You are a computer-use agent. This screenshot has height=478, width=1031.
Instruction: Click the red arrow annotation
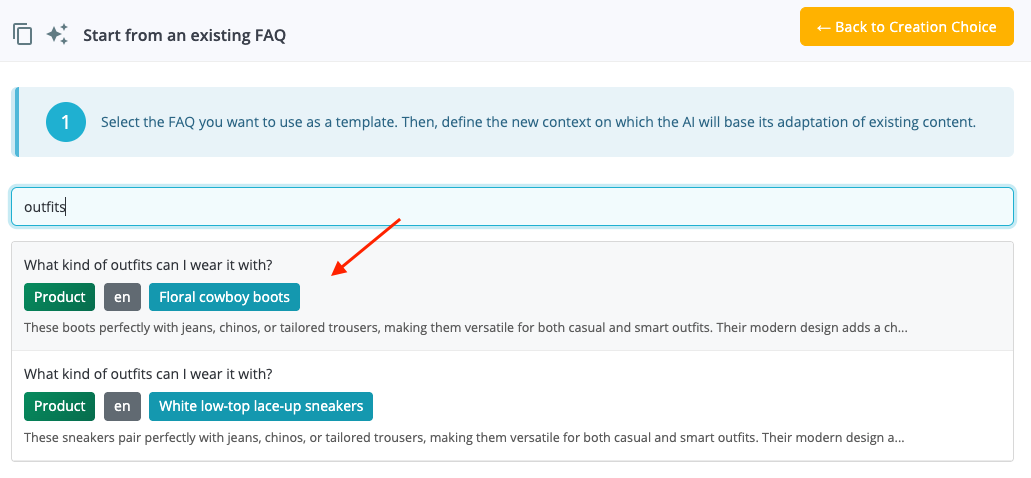point(366,245)
